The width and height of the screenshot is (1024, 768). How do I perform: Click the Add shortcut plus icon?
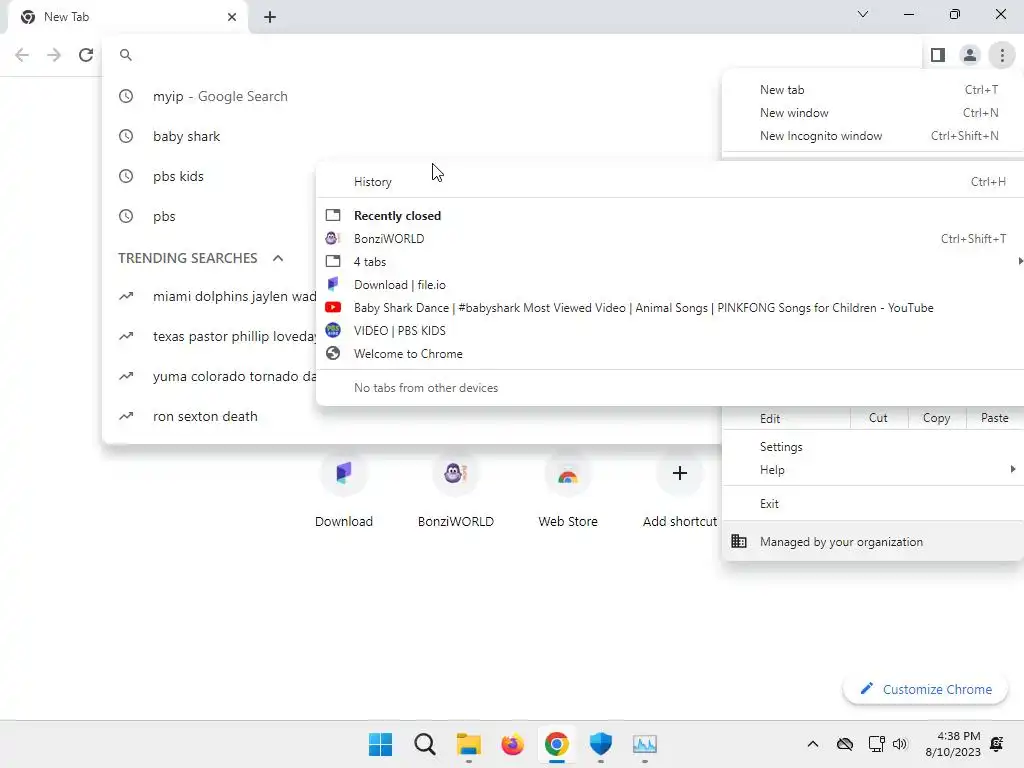pyautogui.click(x=680, y=473)
